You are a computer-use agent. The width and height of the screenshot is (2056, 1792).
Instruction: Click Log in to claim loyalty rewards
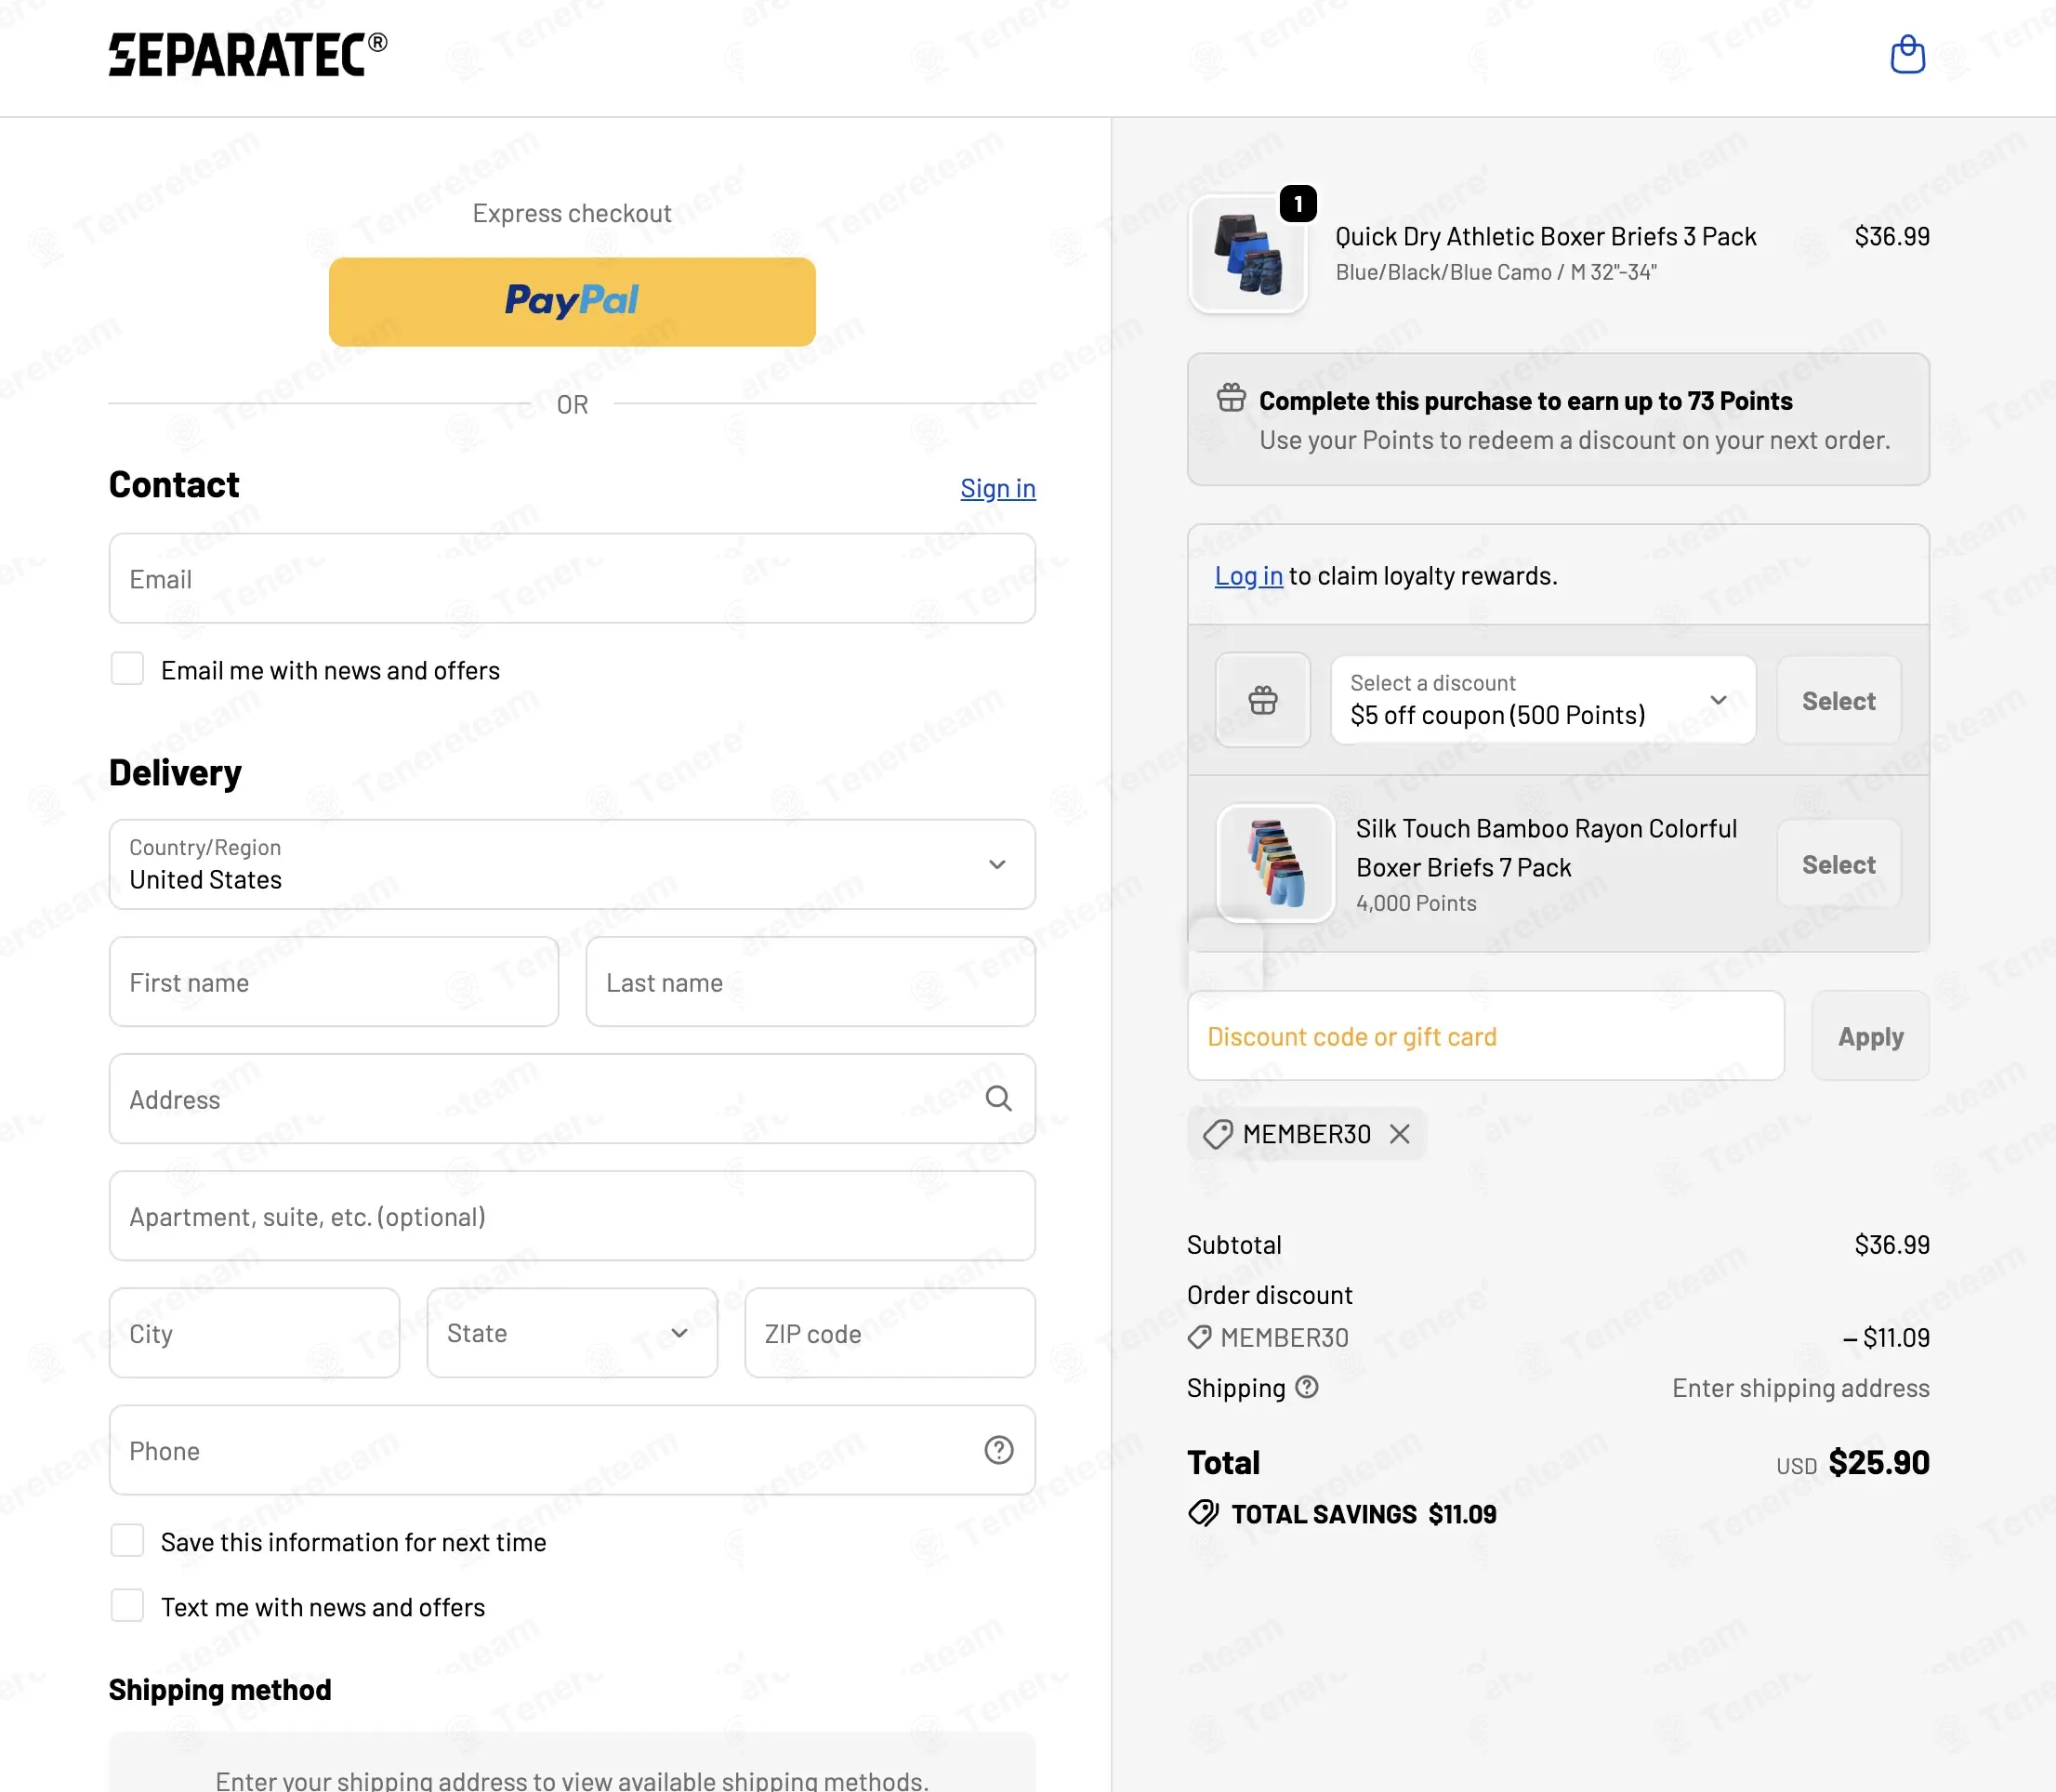coord(1248,576)
